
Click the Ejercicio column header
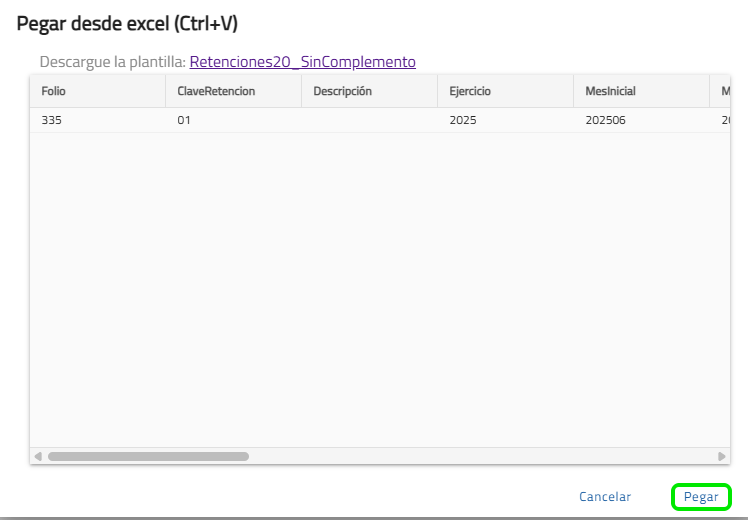[x=504, y=91]
